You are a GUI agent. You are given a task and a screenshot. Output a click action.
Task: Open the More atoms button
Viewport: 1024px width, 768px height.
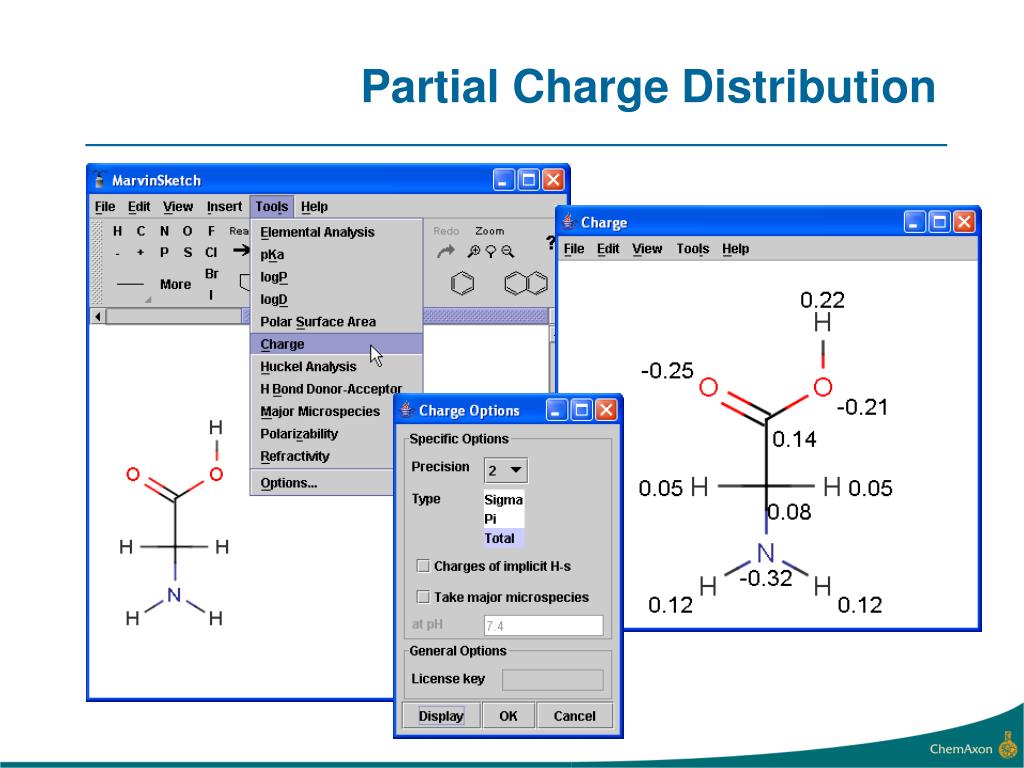click(176, 284)
